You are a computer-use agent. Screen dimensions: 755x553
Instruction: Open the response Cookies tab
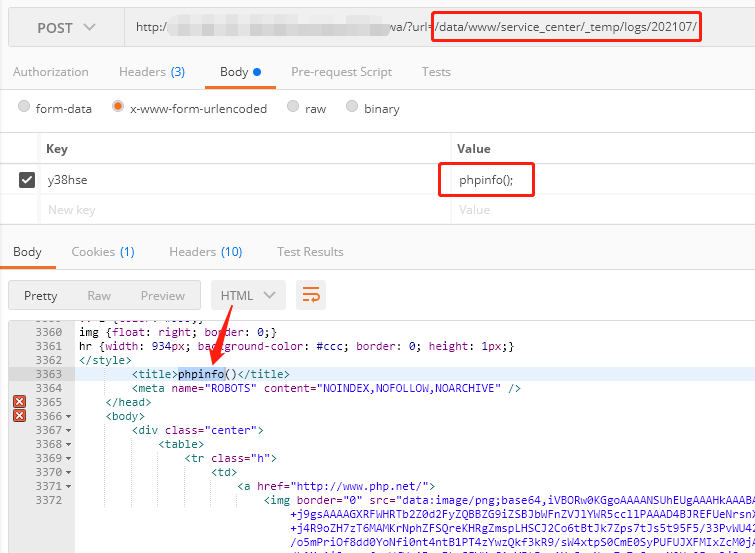click(x=103, y=252)
